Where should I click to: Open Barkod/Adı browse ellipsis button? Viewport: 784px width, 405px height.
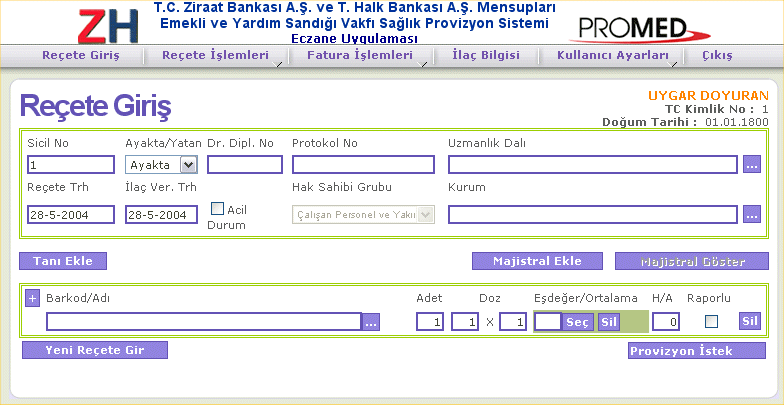pos(370,322)
